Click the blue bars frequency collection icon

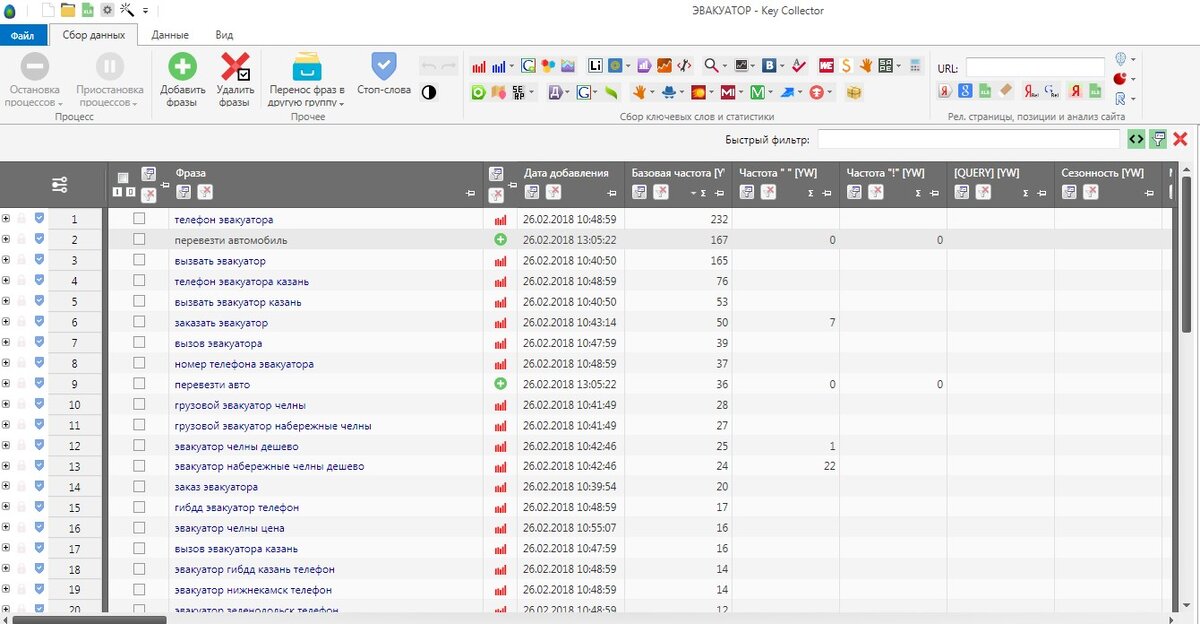point(498,67)
